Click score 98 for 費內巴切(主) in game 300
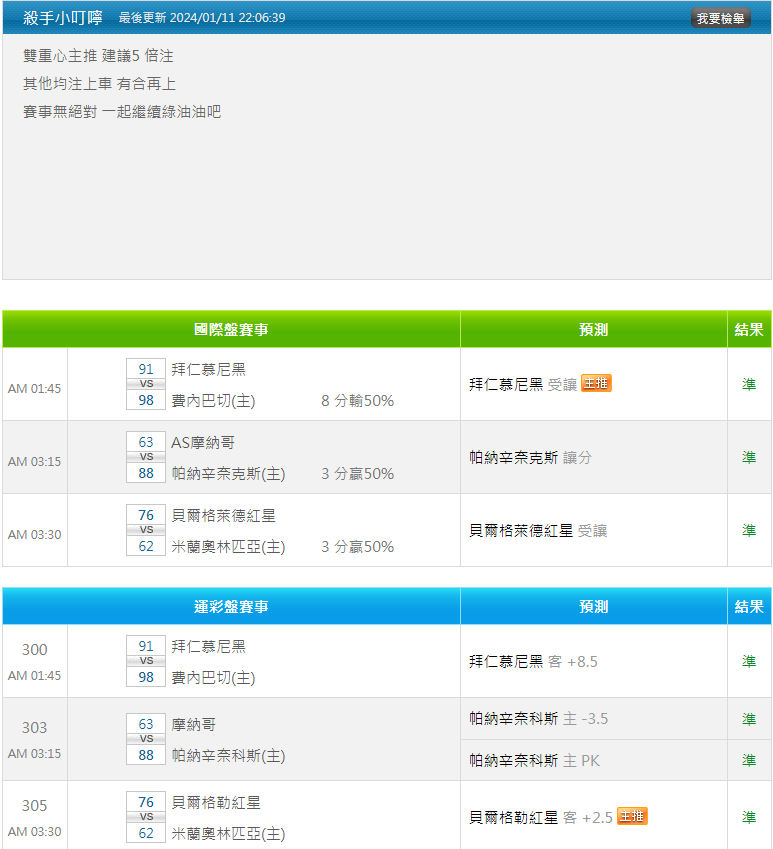The image size is (773, 849). tap(146, 677)
